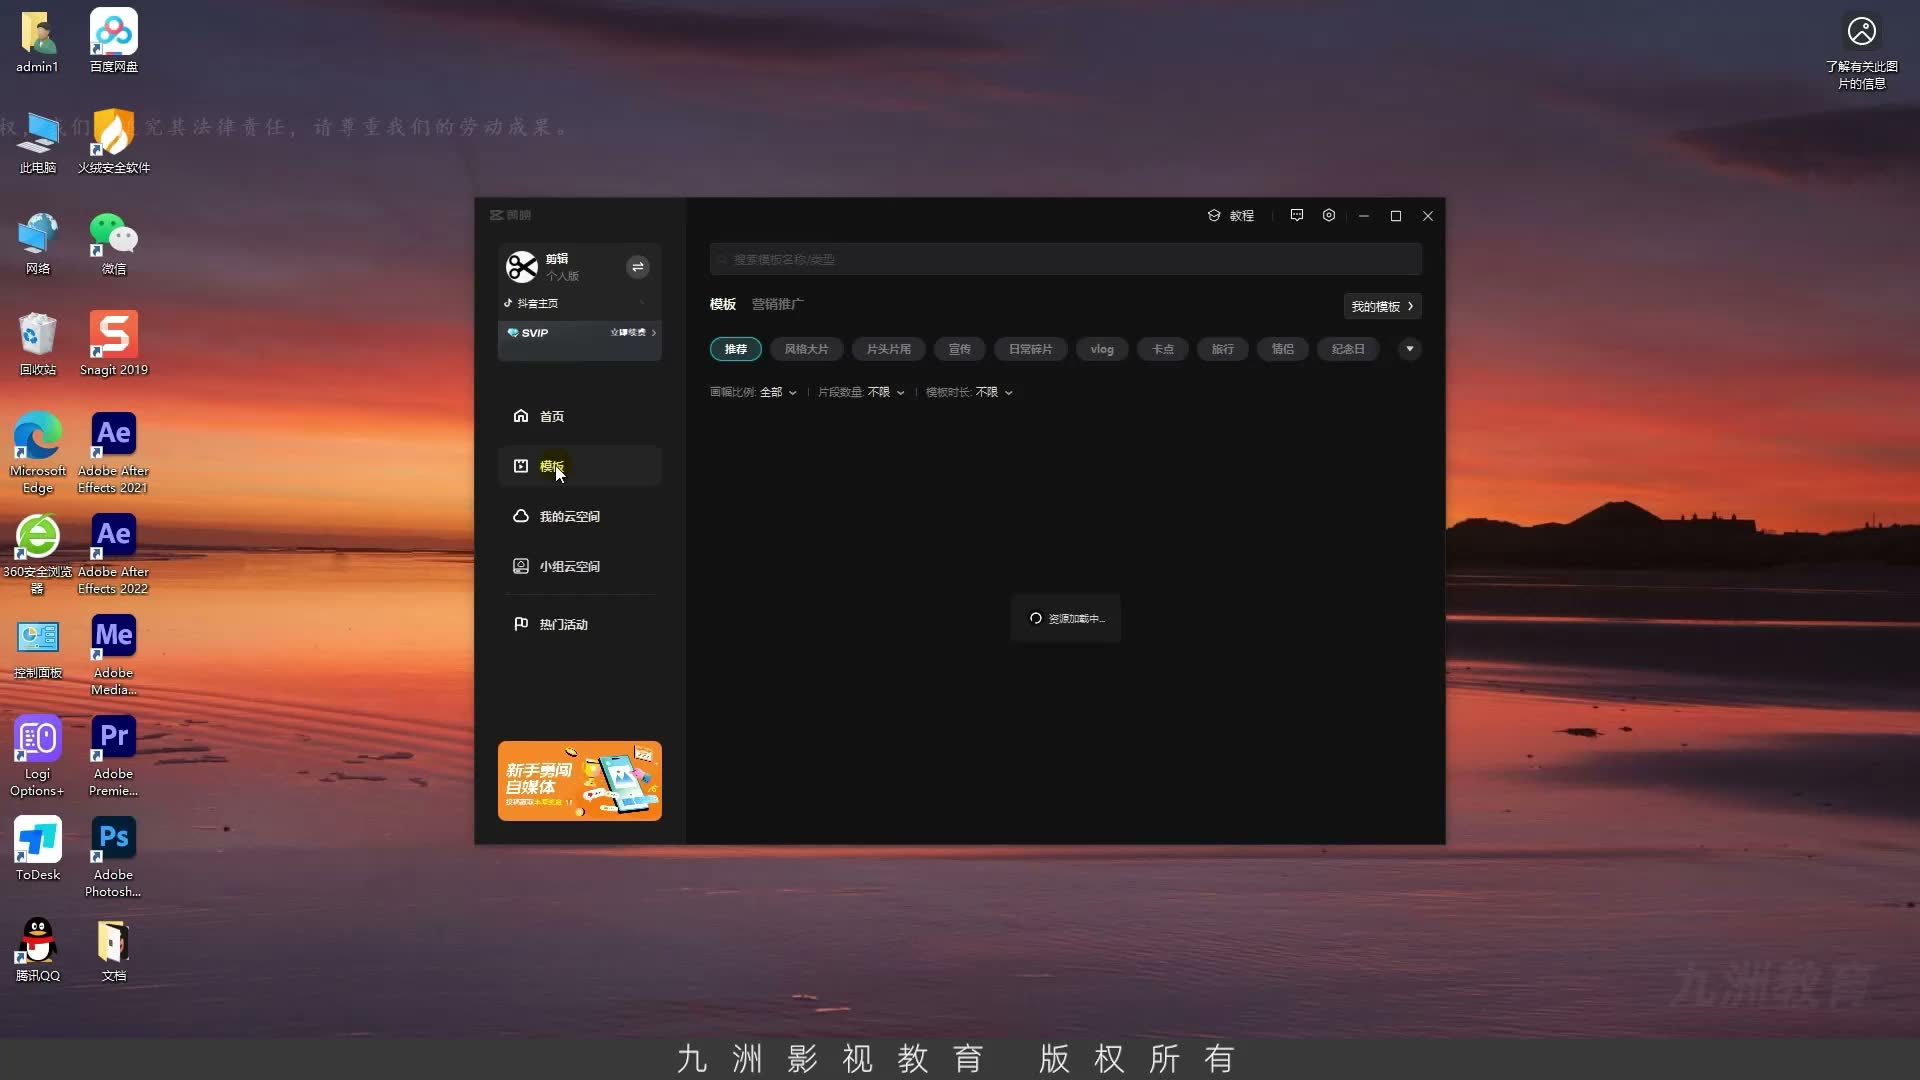Select the 宣传 category chip

point(960,349)
